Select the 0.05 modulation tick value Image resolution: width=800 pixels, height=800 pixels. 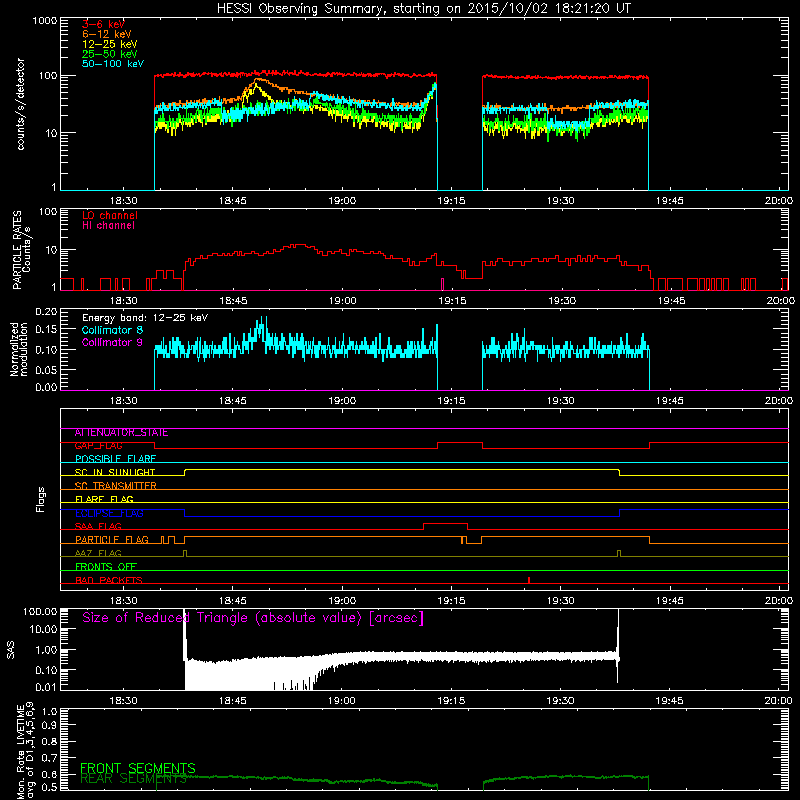pos(46,369)
